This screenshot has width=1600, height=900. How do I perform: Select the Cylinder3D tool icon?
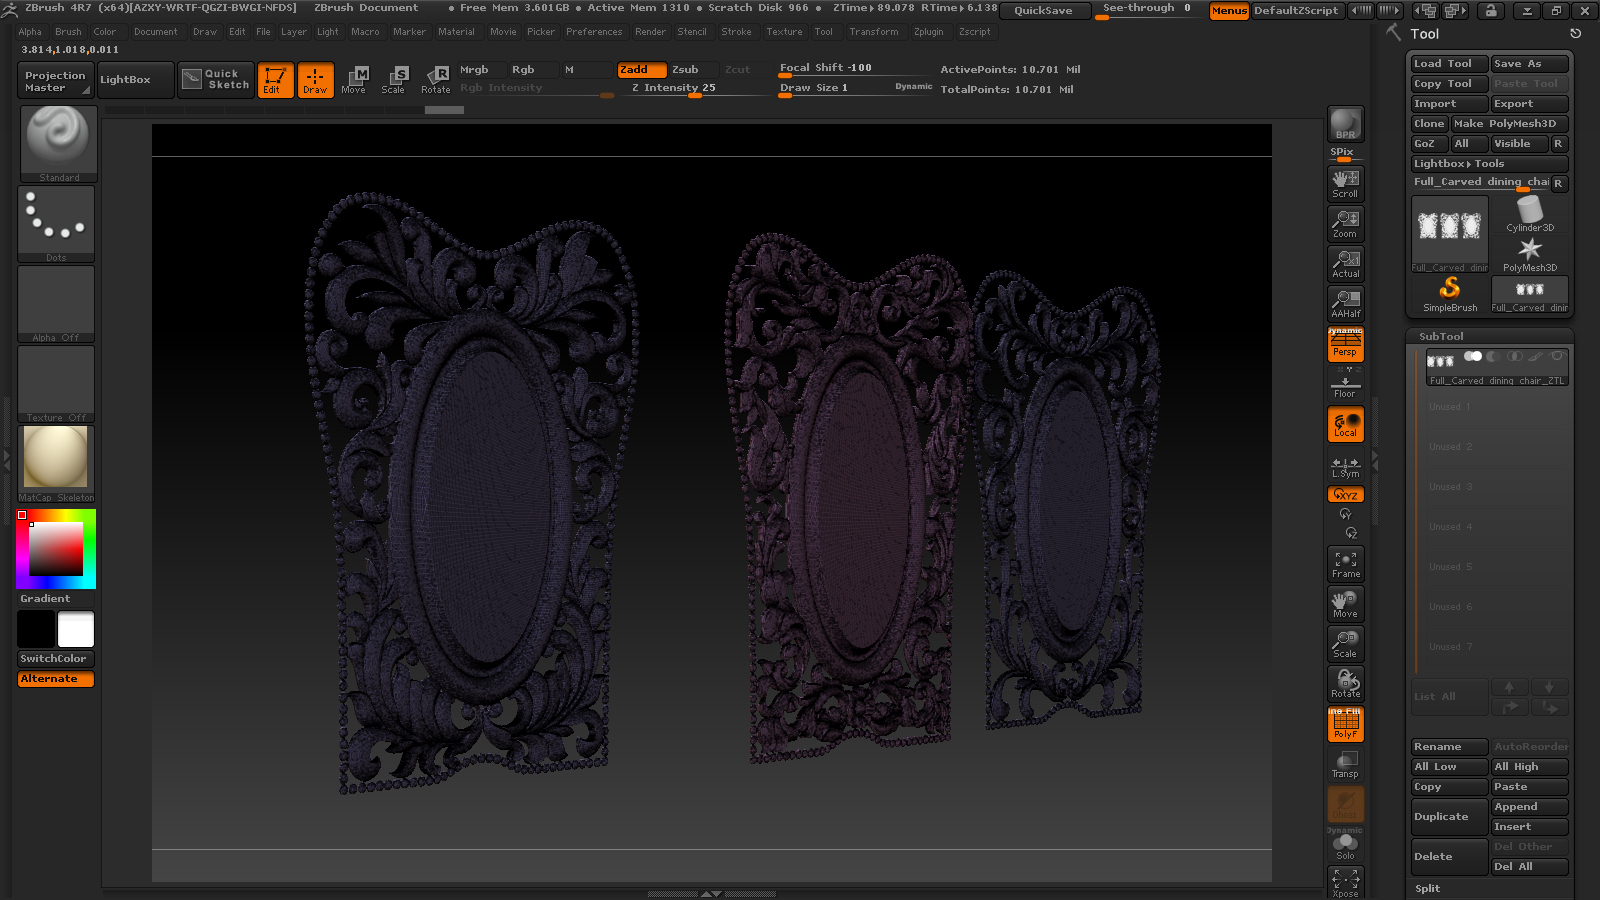(x=1529, y=214)
